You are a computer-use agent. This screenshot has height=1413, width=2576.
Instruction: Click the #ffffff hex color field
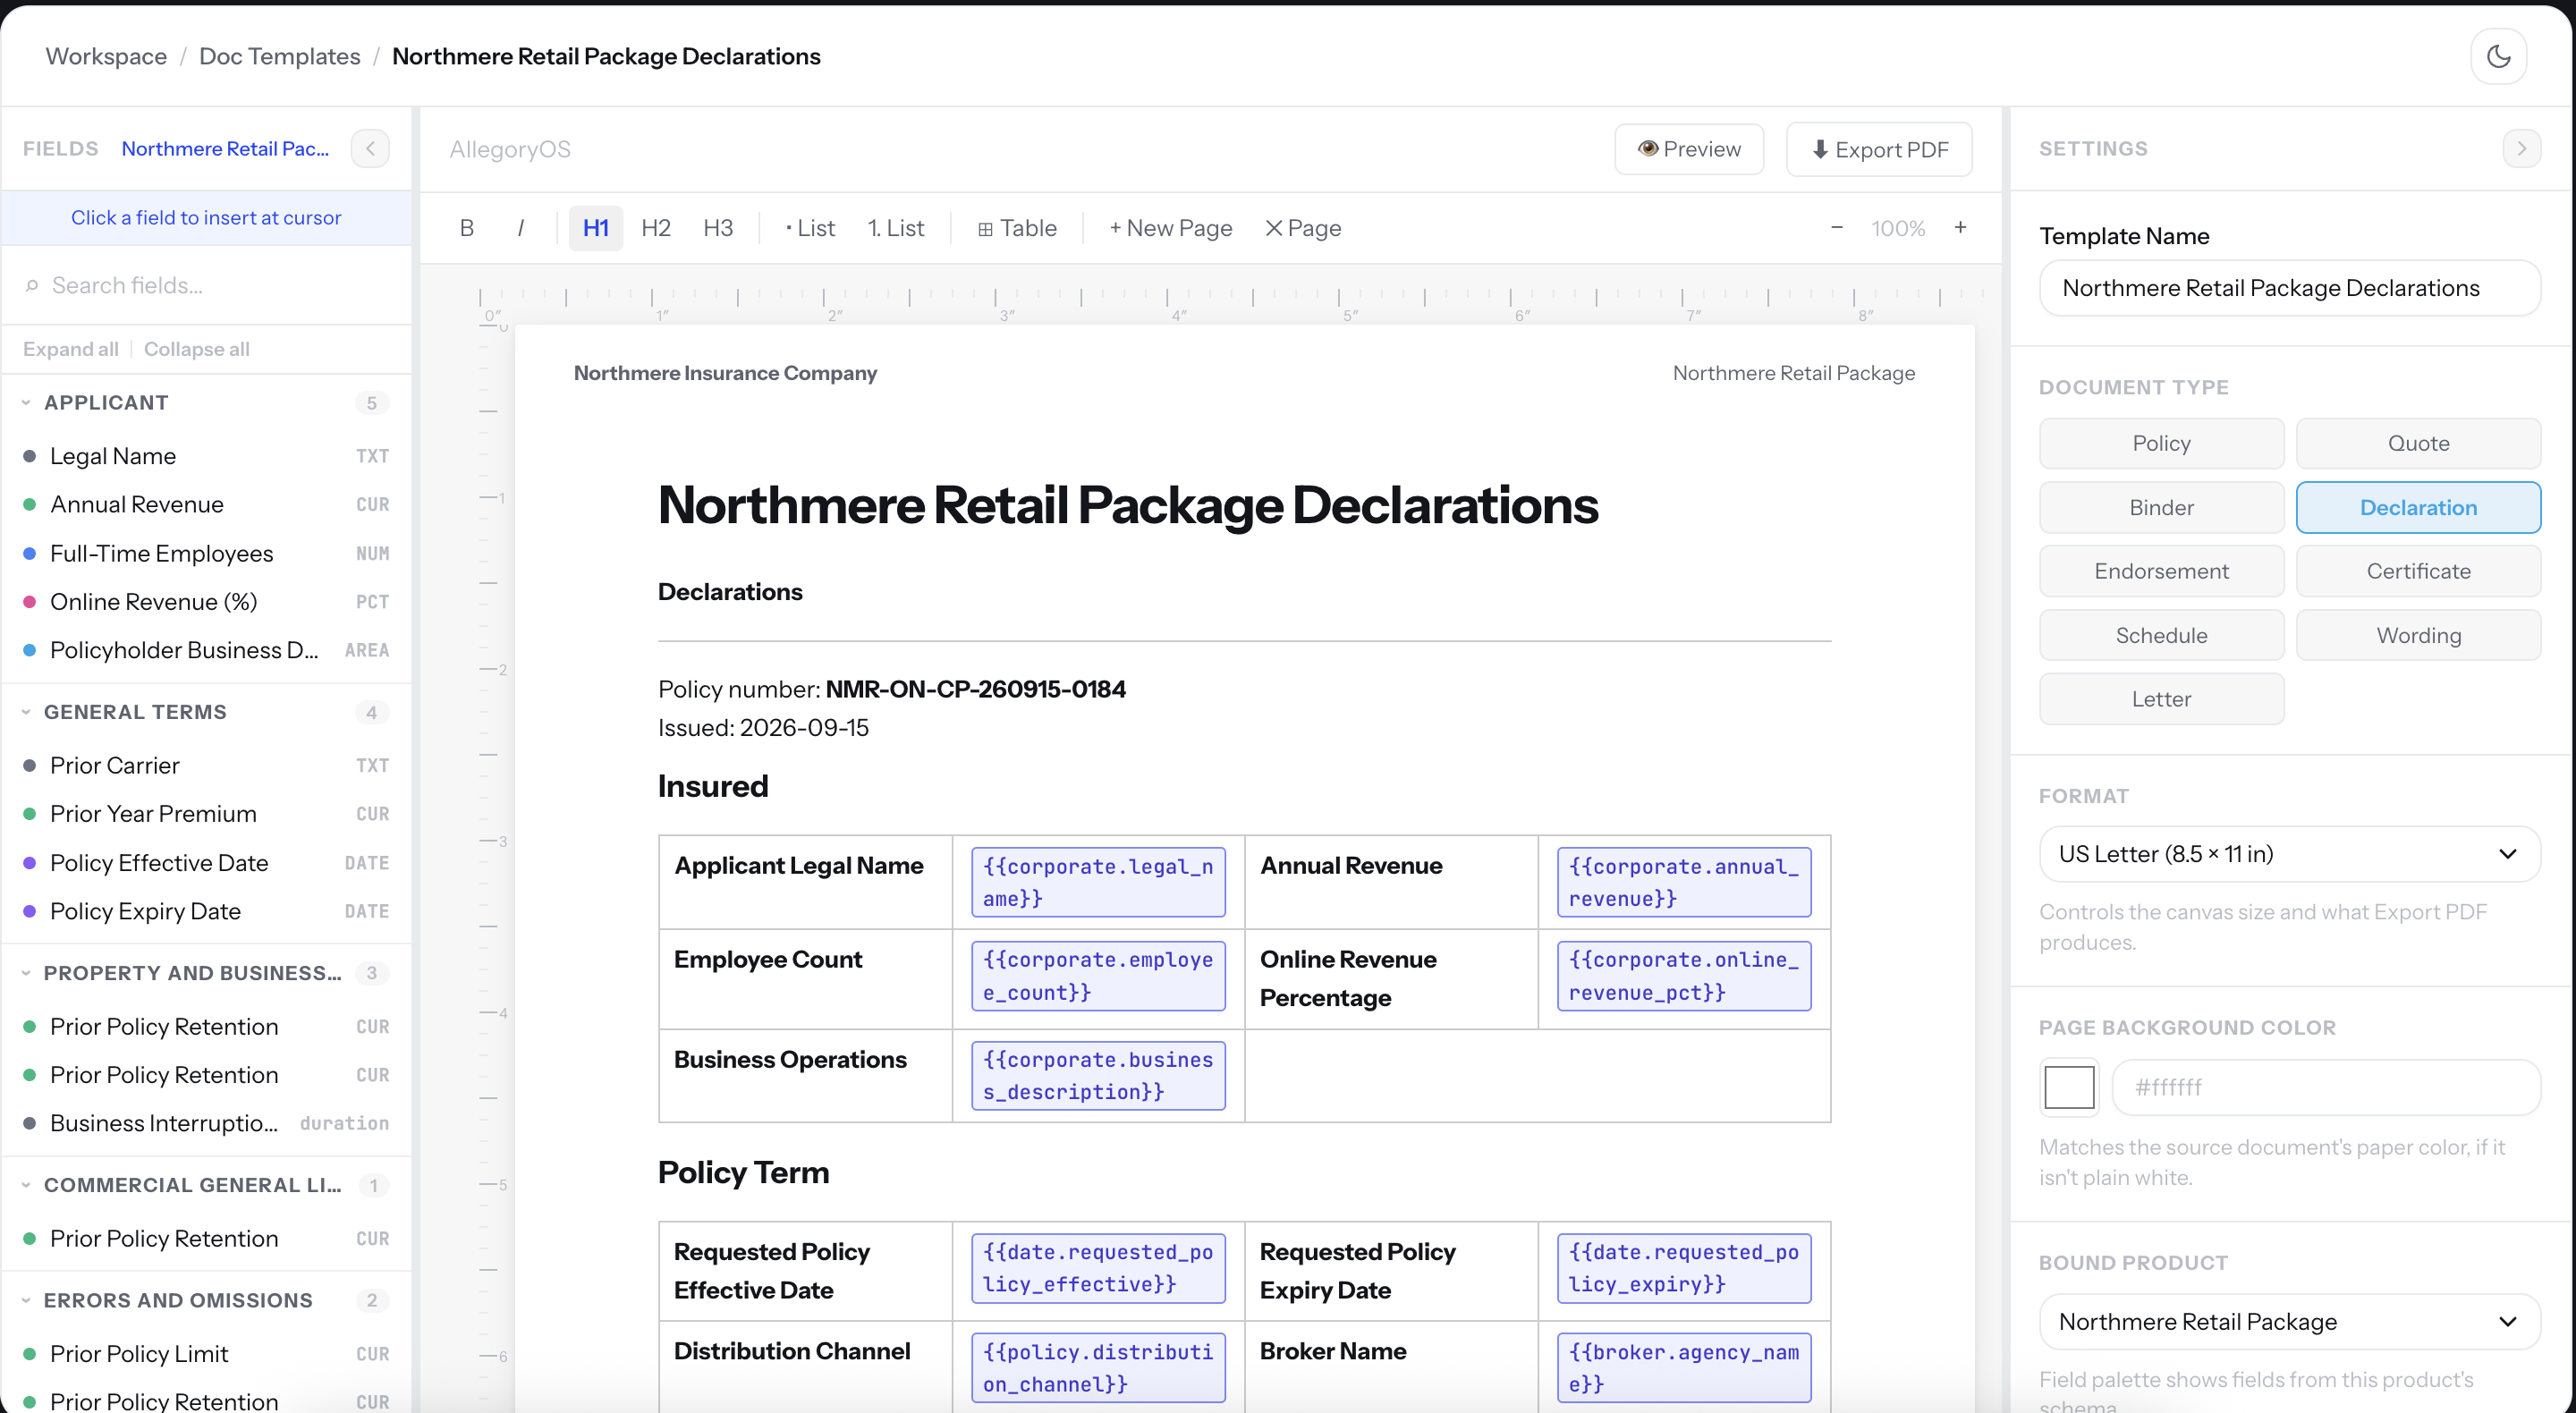point(2326,1087)
